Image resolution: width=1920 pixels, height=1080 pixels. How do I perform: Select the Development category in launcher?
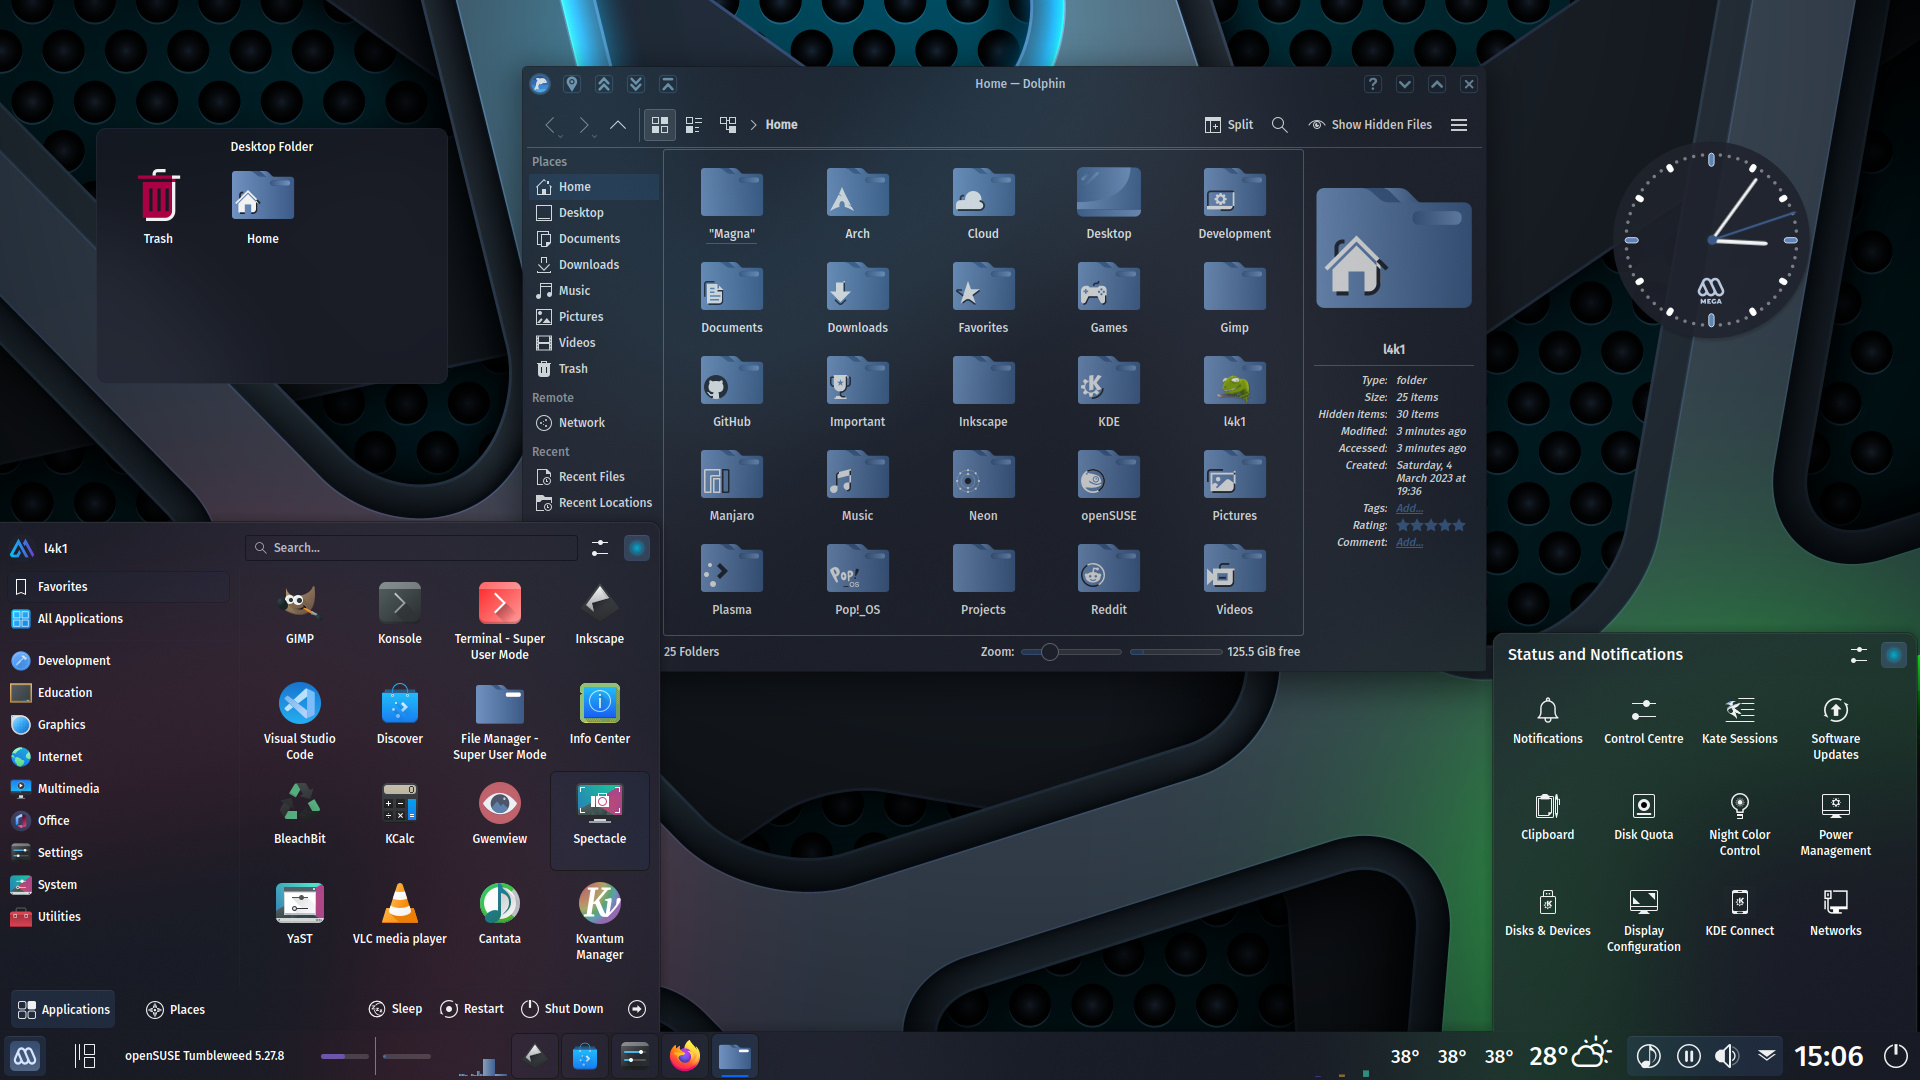120,661
